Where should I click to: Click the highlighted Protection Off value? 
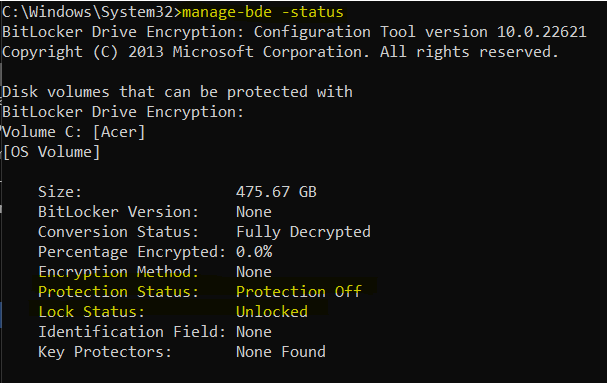[x=299, y=292]
